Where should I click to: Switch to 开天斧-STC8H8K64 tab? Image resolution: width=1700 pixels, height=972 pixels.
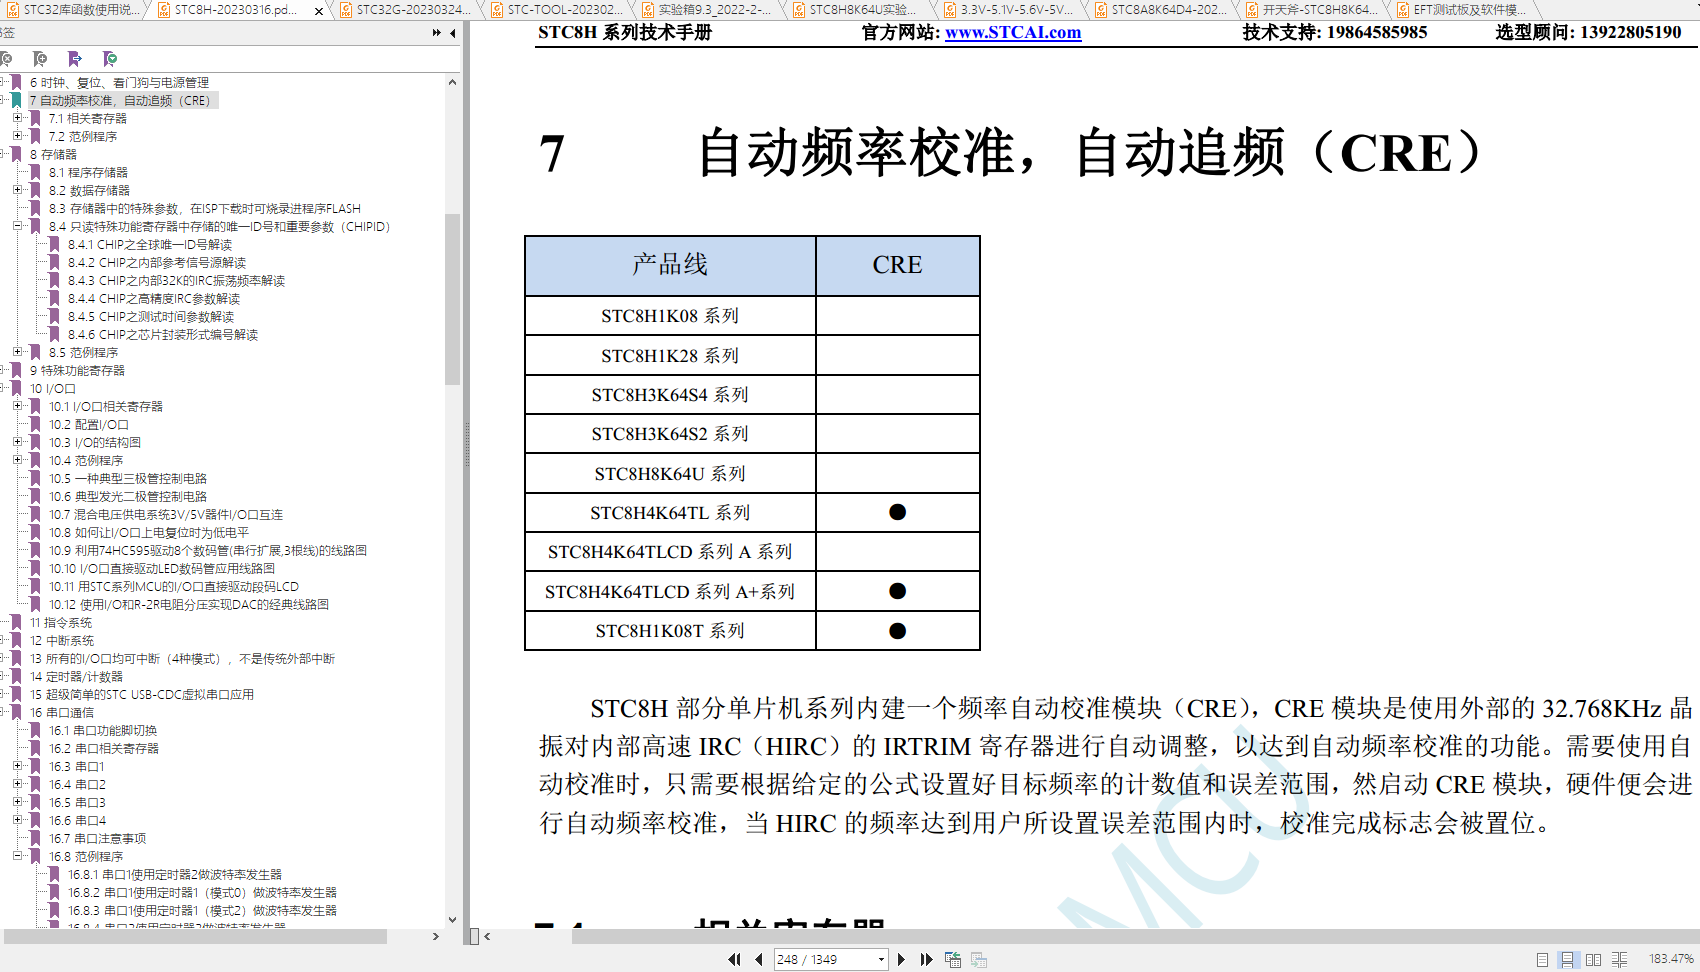[x=1311, y=10]
